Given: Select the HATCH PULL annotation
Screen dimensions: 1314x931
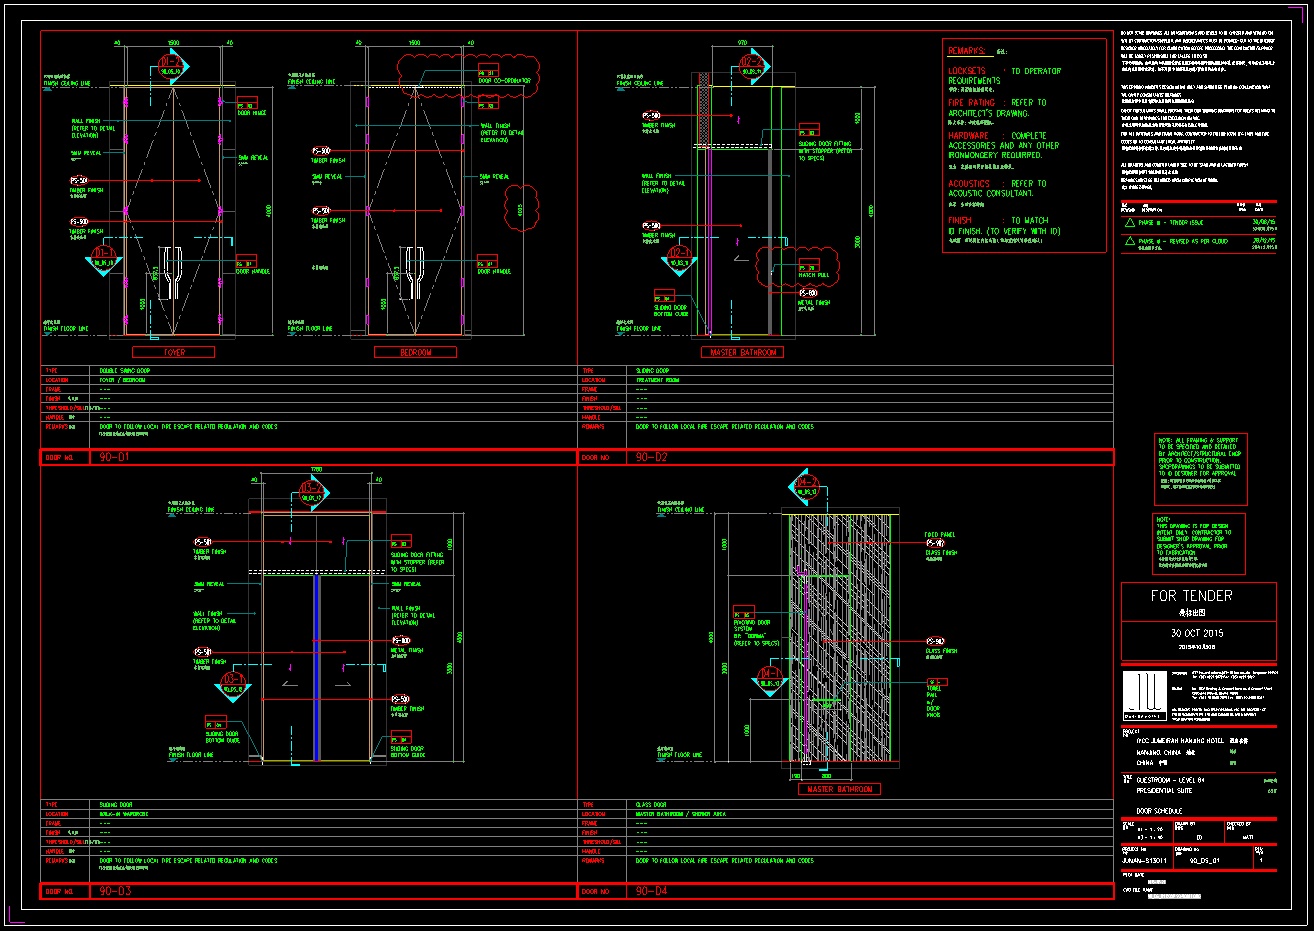Looking at the screenshot, I should pyautogui.click(x=814, y=275).
